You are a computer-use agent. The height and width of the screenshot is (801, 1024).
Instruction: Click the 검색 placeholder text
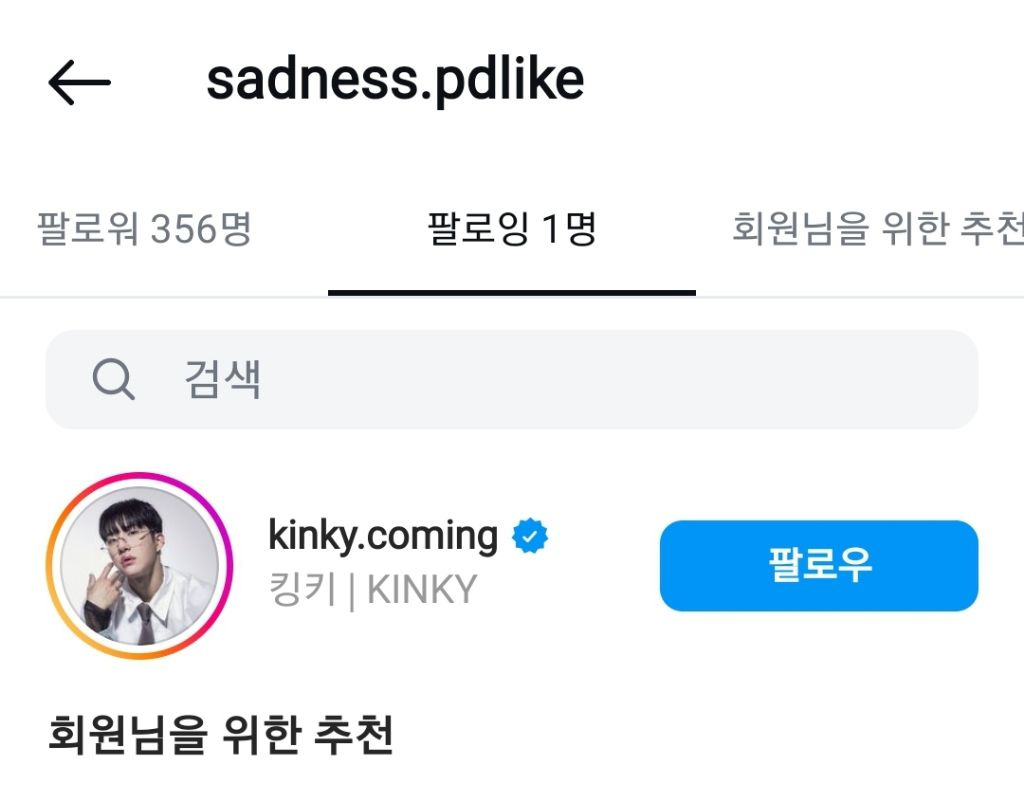[x=222, y=380]
